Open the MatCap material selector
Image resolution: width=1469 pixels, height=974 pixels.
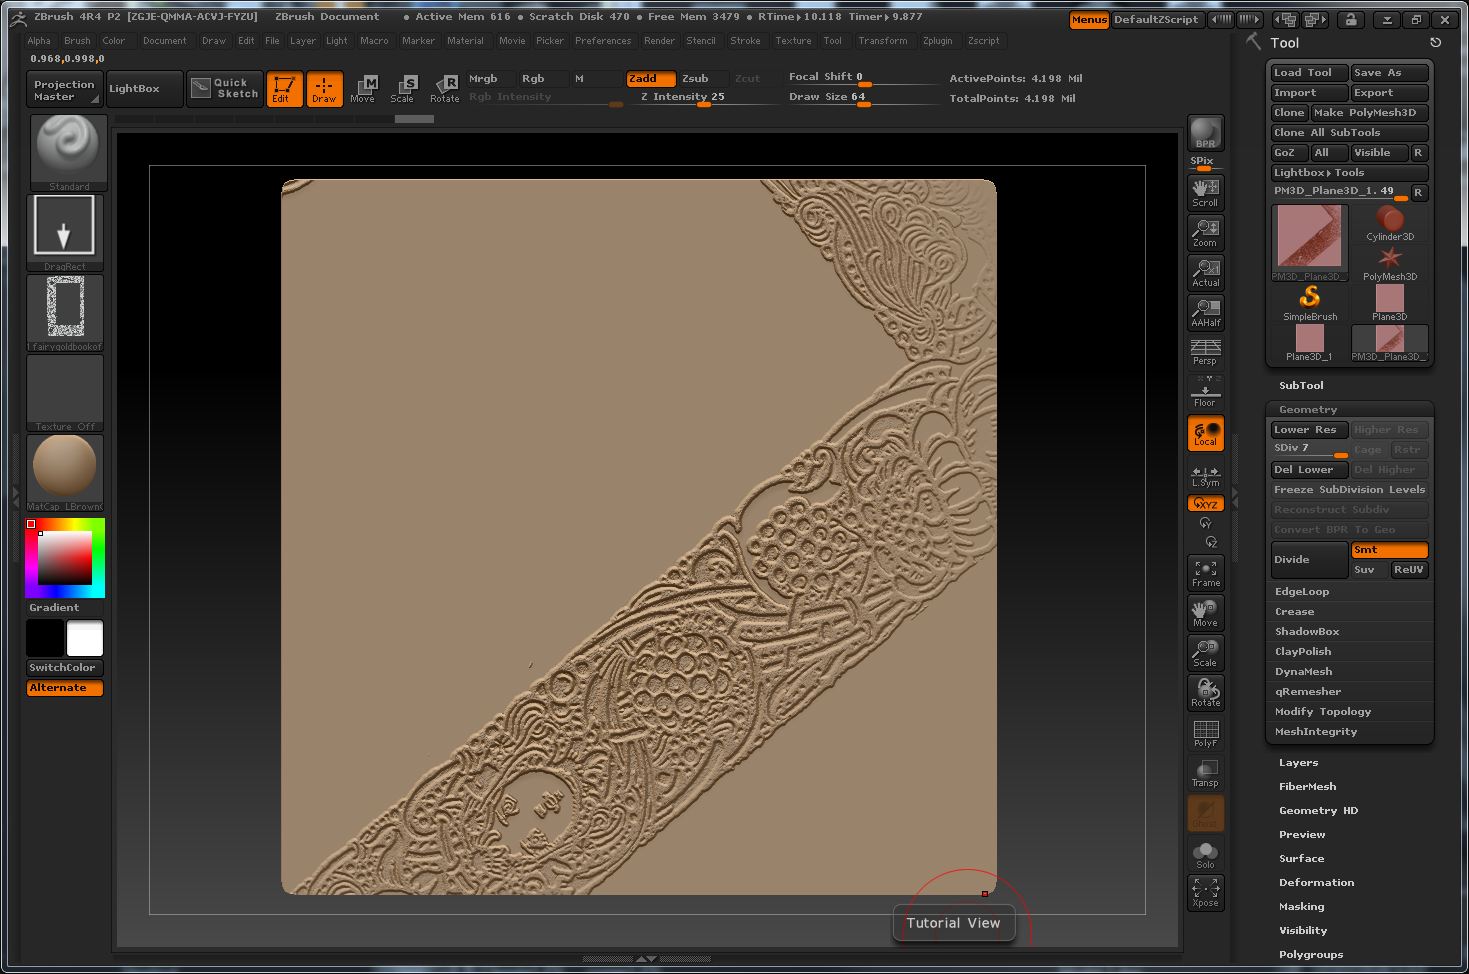coord(65,472)
